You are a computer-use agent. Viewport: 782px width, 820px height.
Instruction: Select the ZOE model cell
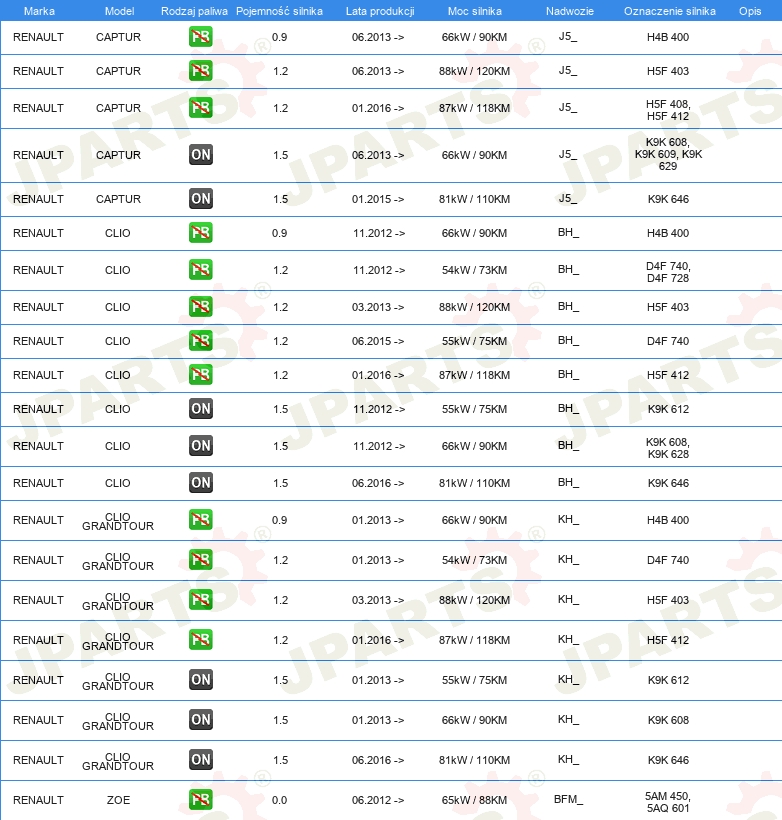pyautogui.click(x=118, y=800)
